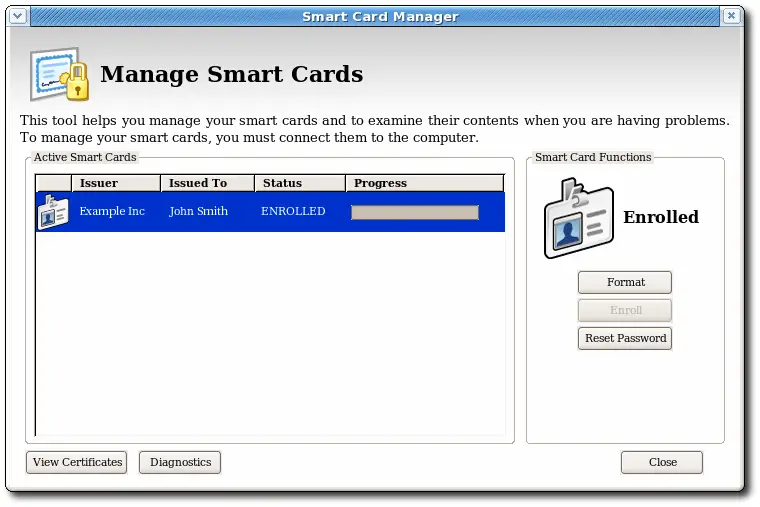Select the Example Inc issuer cell

point(112,212)
